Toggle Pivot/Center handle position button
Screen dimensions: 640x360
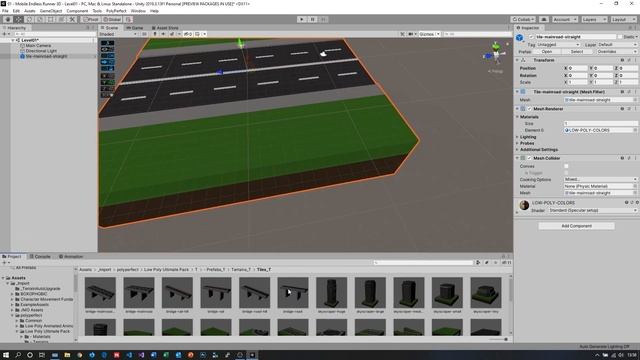[91, 19]
